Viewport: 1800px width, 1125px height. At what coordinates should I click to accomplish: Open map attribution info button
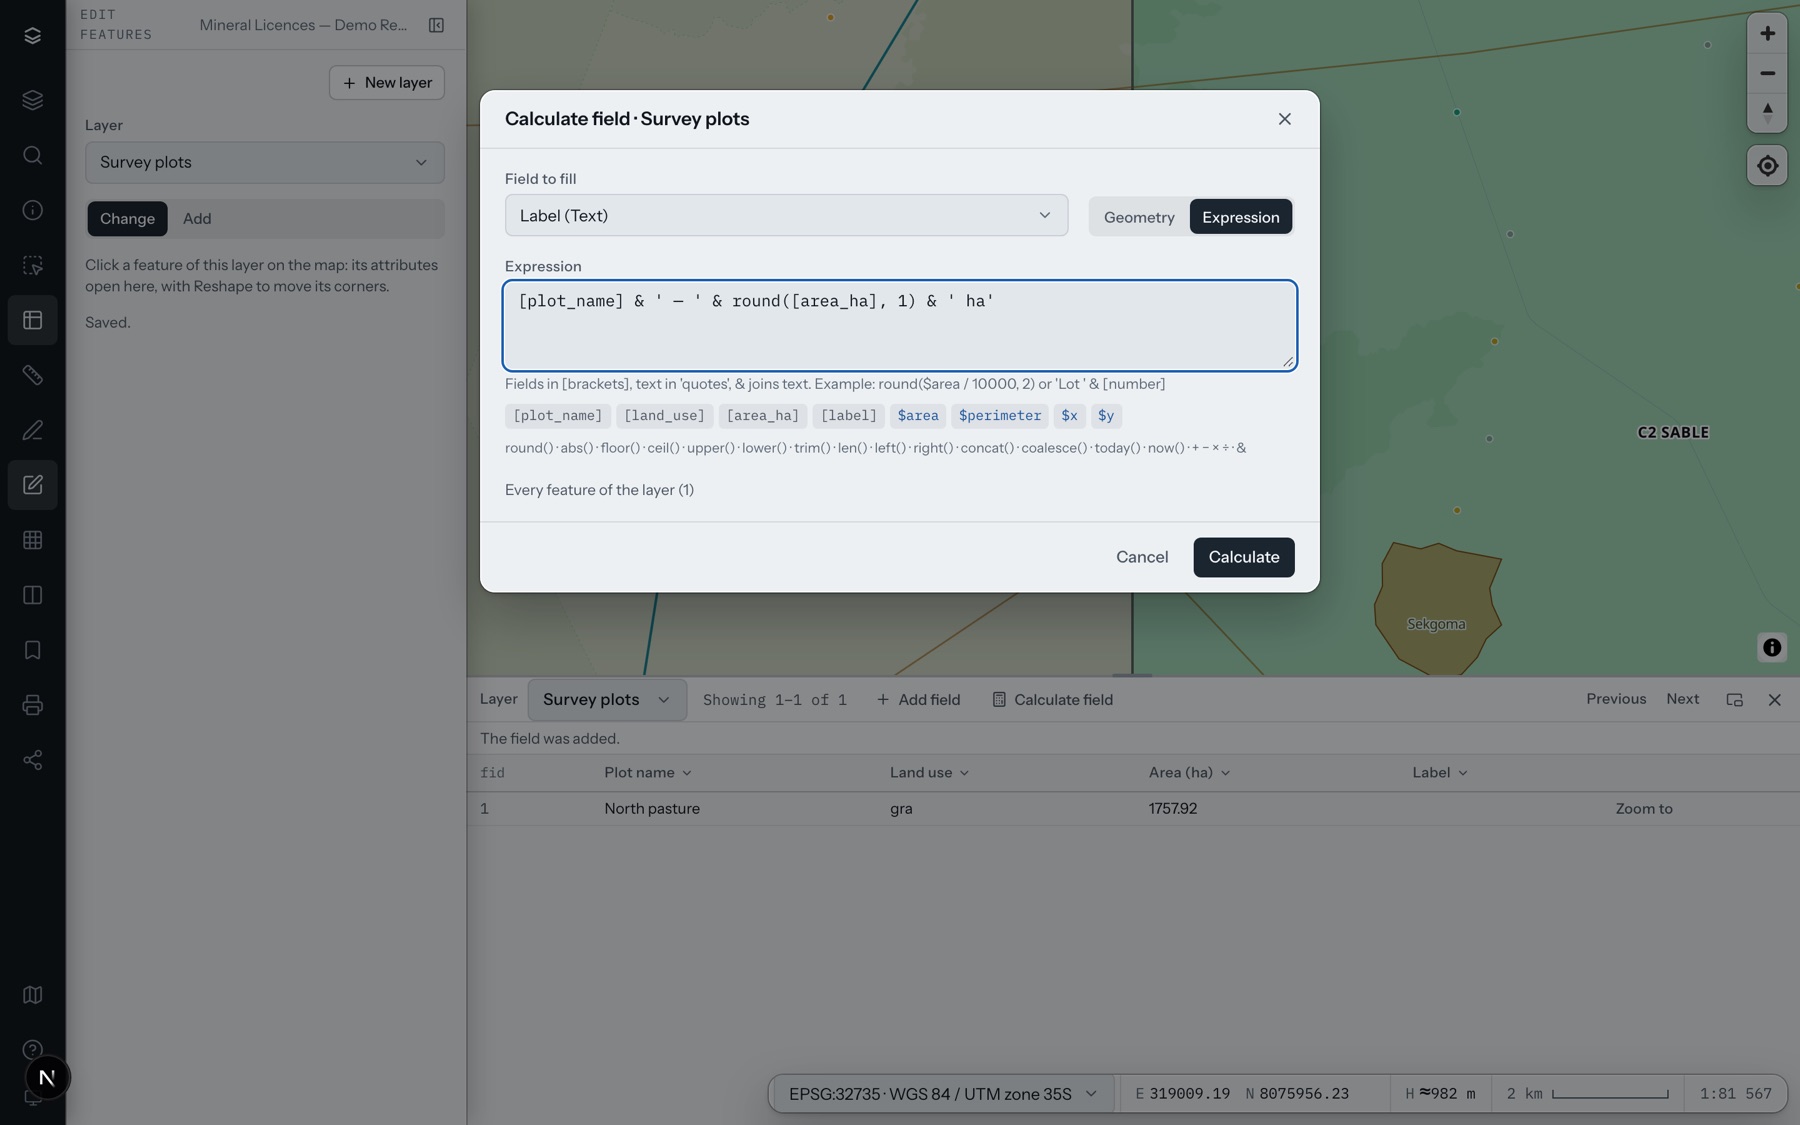coord(1772,648)
